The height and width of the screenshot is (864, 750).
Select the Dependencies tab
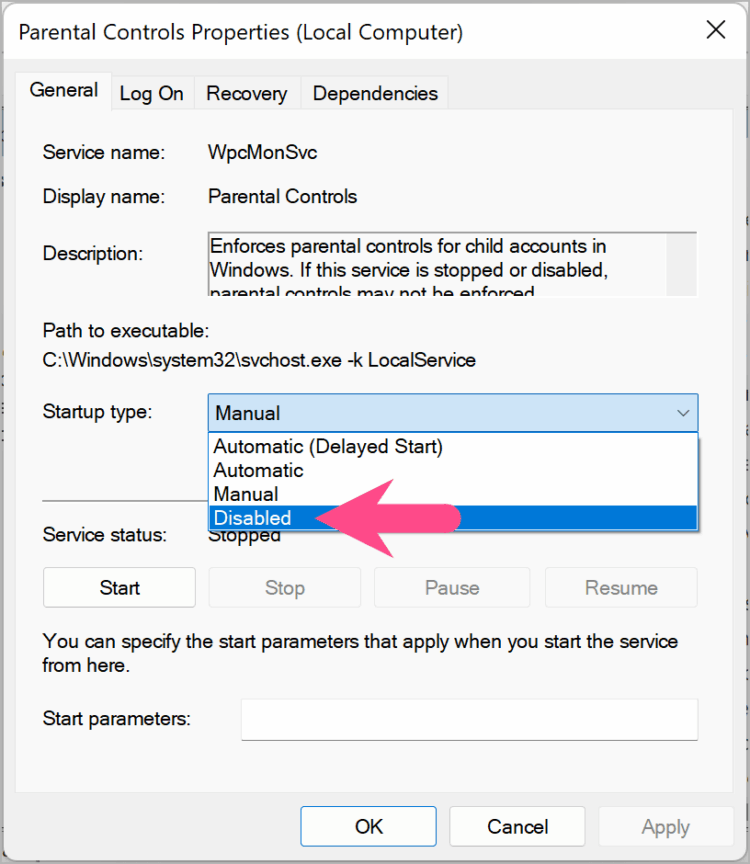point(375,93)
